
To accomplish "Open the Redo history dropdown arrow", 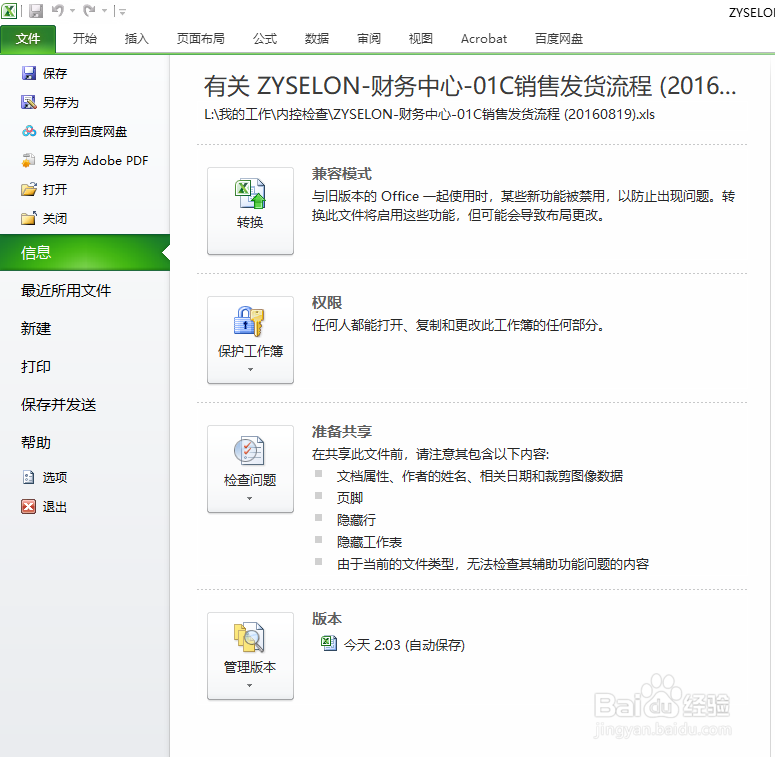I will point(104,11).
